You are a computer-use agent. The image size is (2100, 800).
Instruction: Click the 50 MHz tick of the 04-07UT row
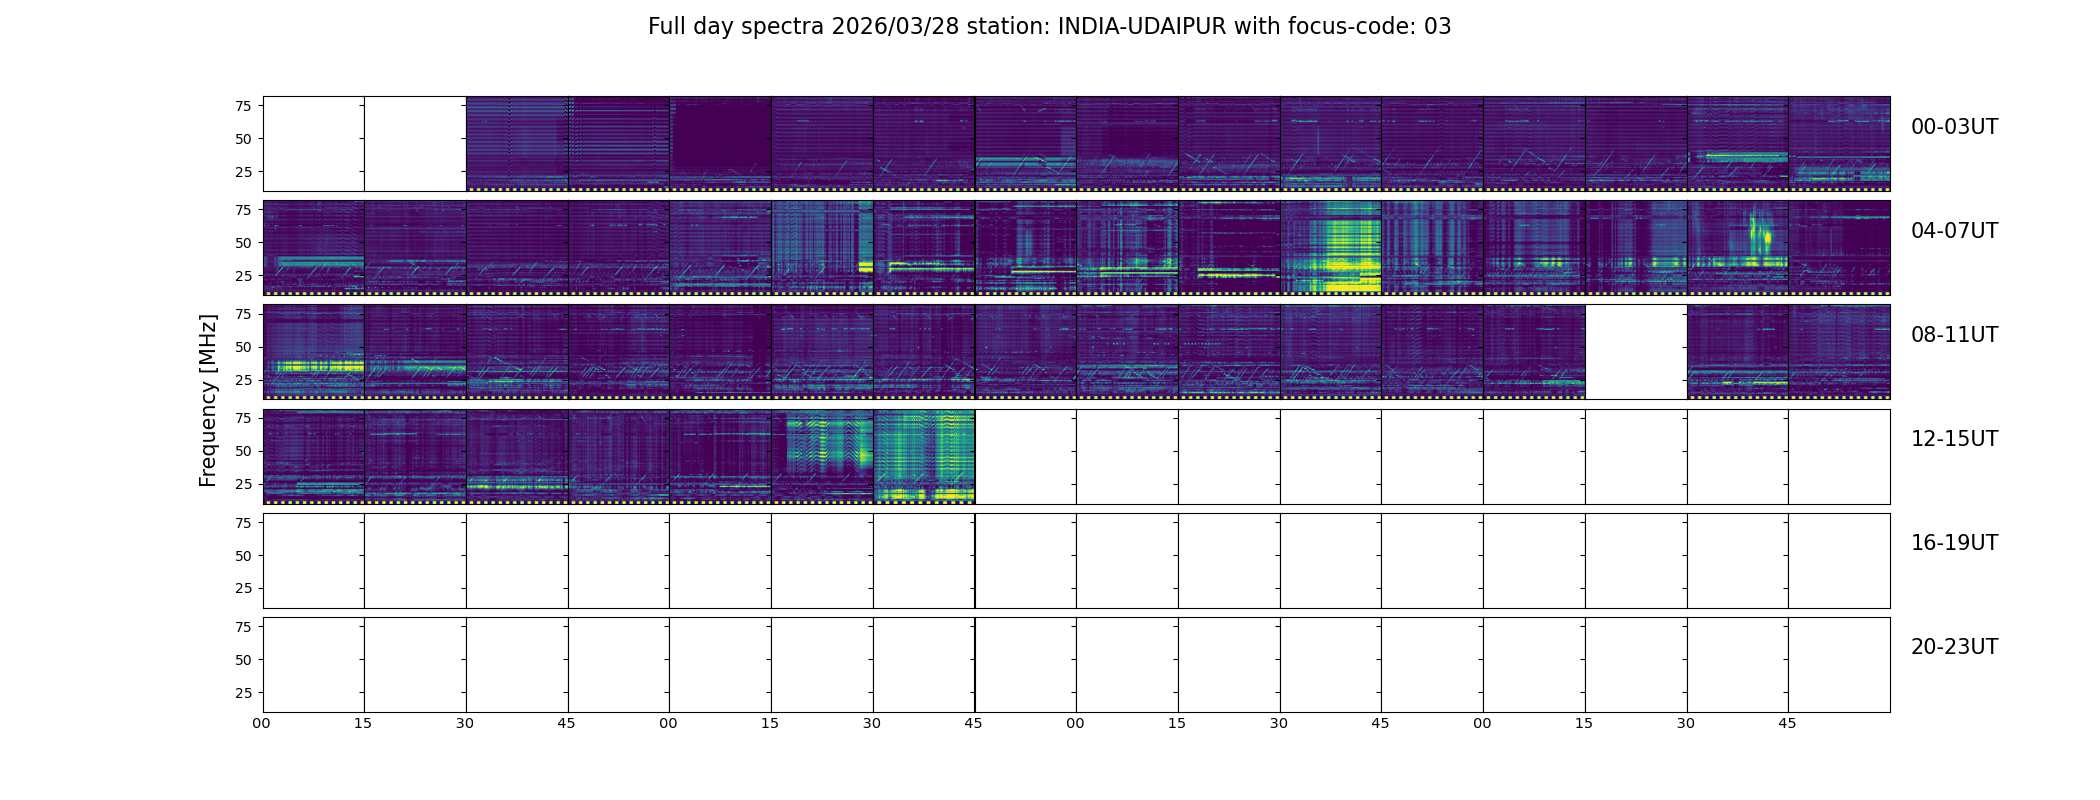[243, 243]
